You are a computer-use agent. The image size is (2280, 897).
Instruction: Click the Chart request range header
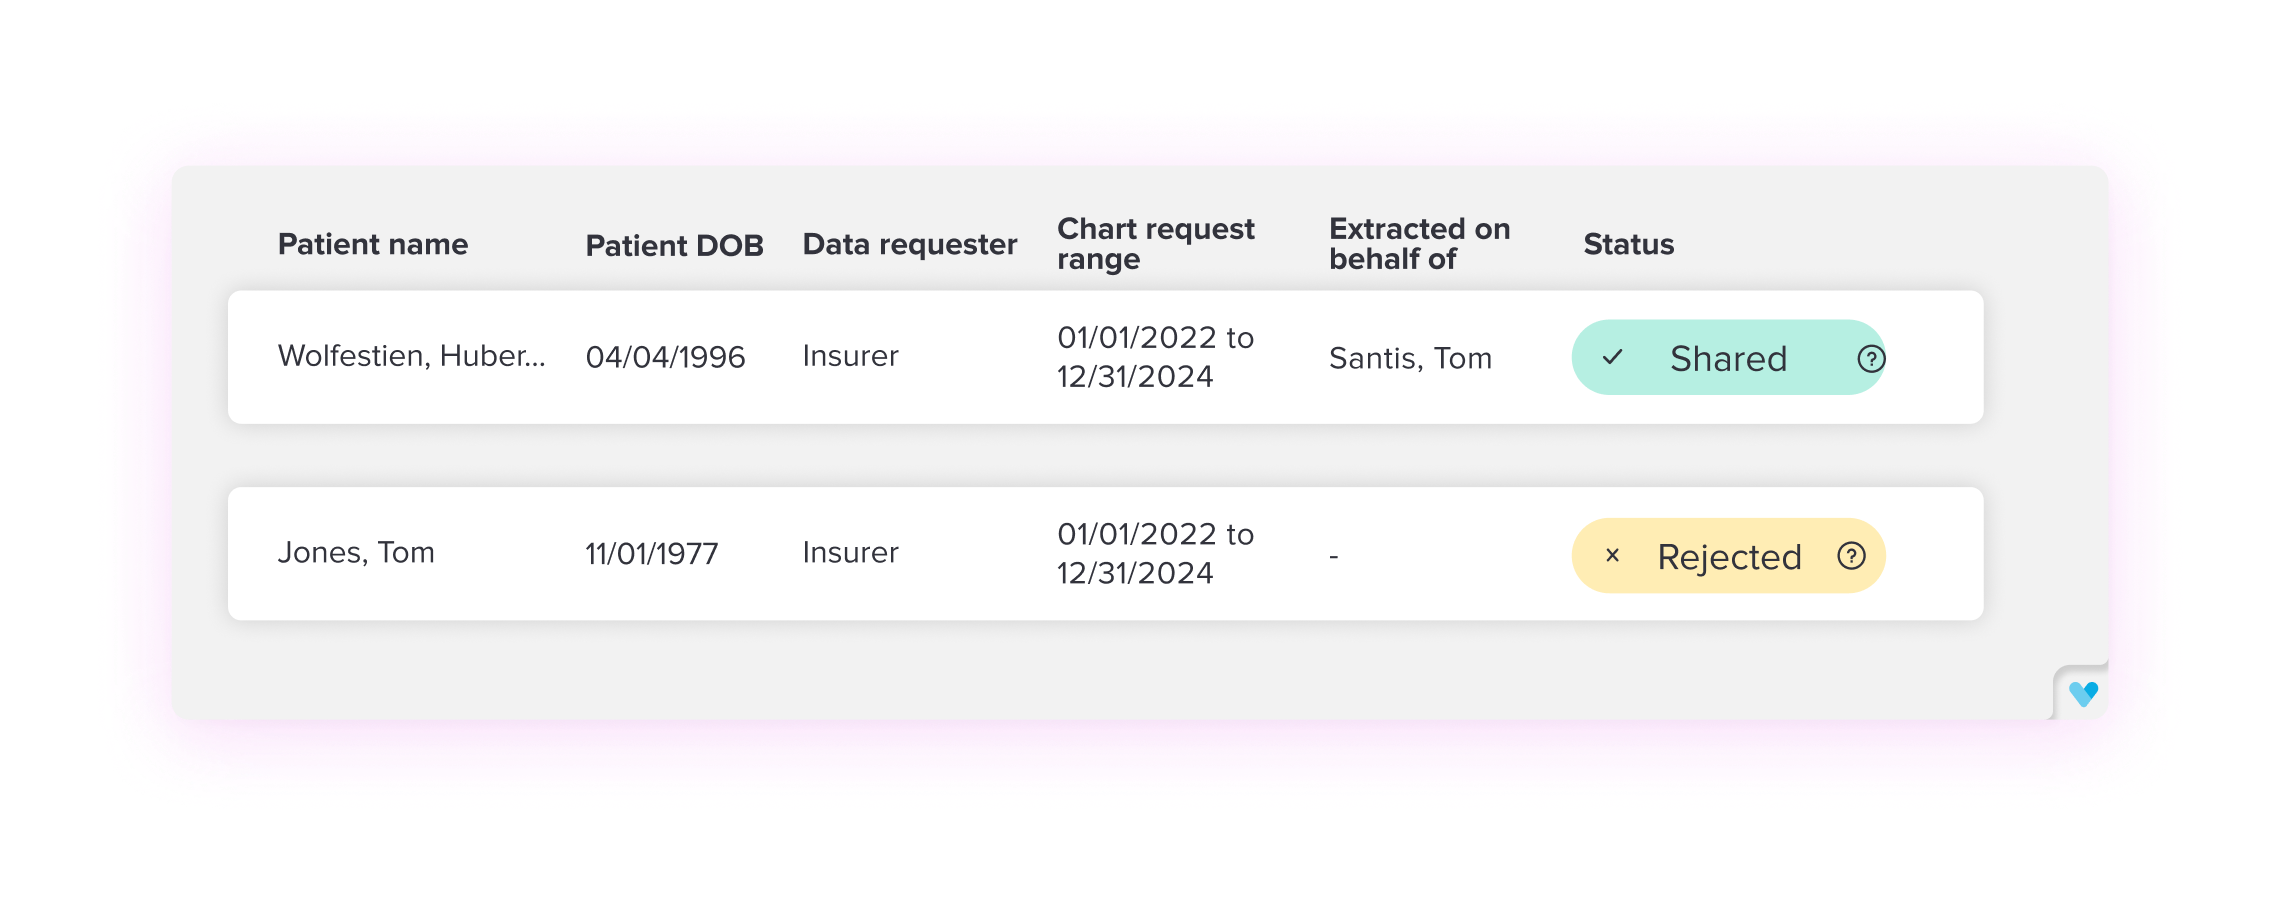[x=1155, y=243]
